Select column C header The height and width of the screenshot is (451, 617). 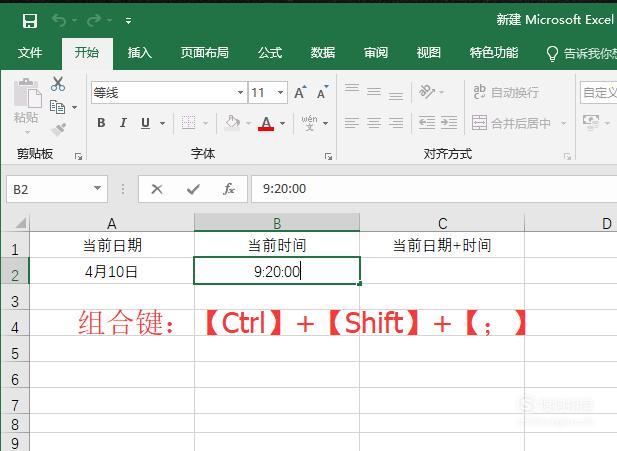coord(442,223)
